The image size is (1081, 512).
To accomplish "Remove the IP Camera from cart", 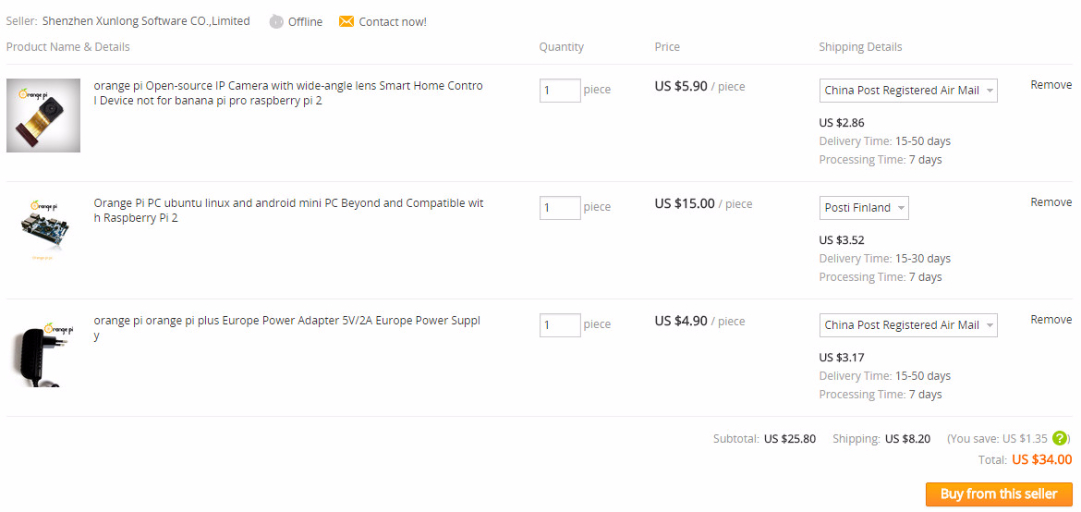I will (x=1051, y=85).
